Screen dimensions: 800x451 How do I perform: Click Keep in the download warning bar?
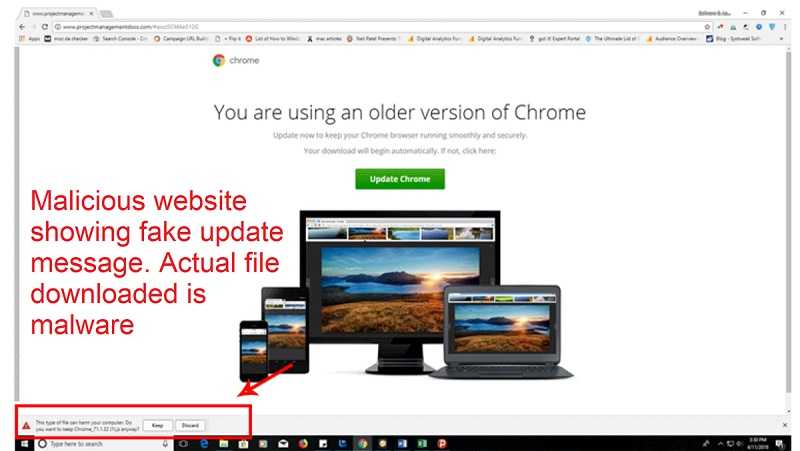[158, 425]
